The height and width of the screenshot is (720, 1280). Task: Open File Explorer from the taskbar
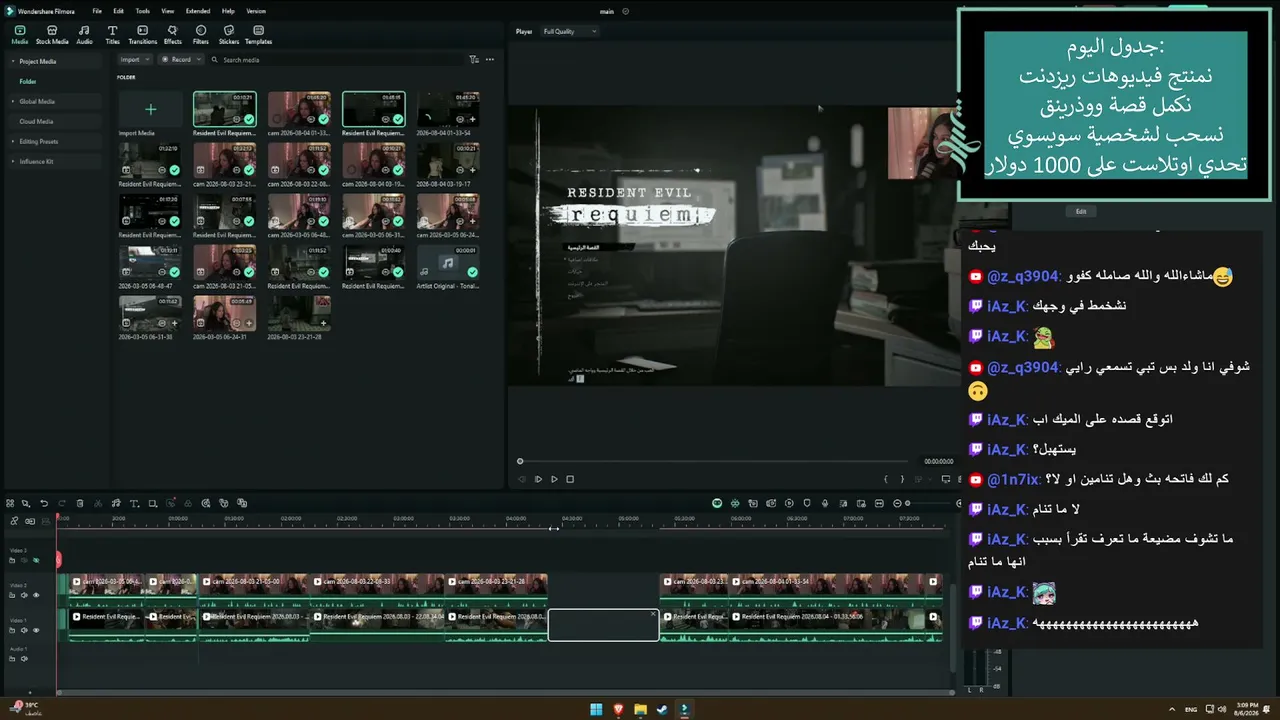[640, 710]
